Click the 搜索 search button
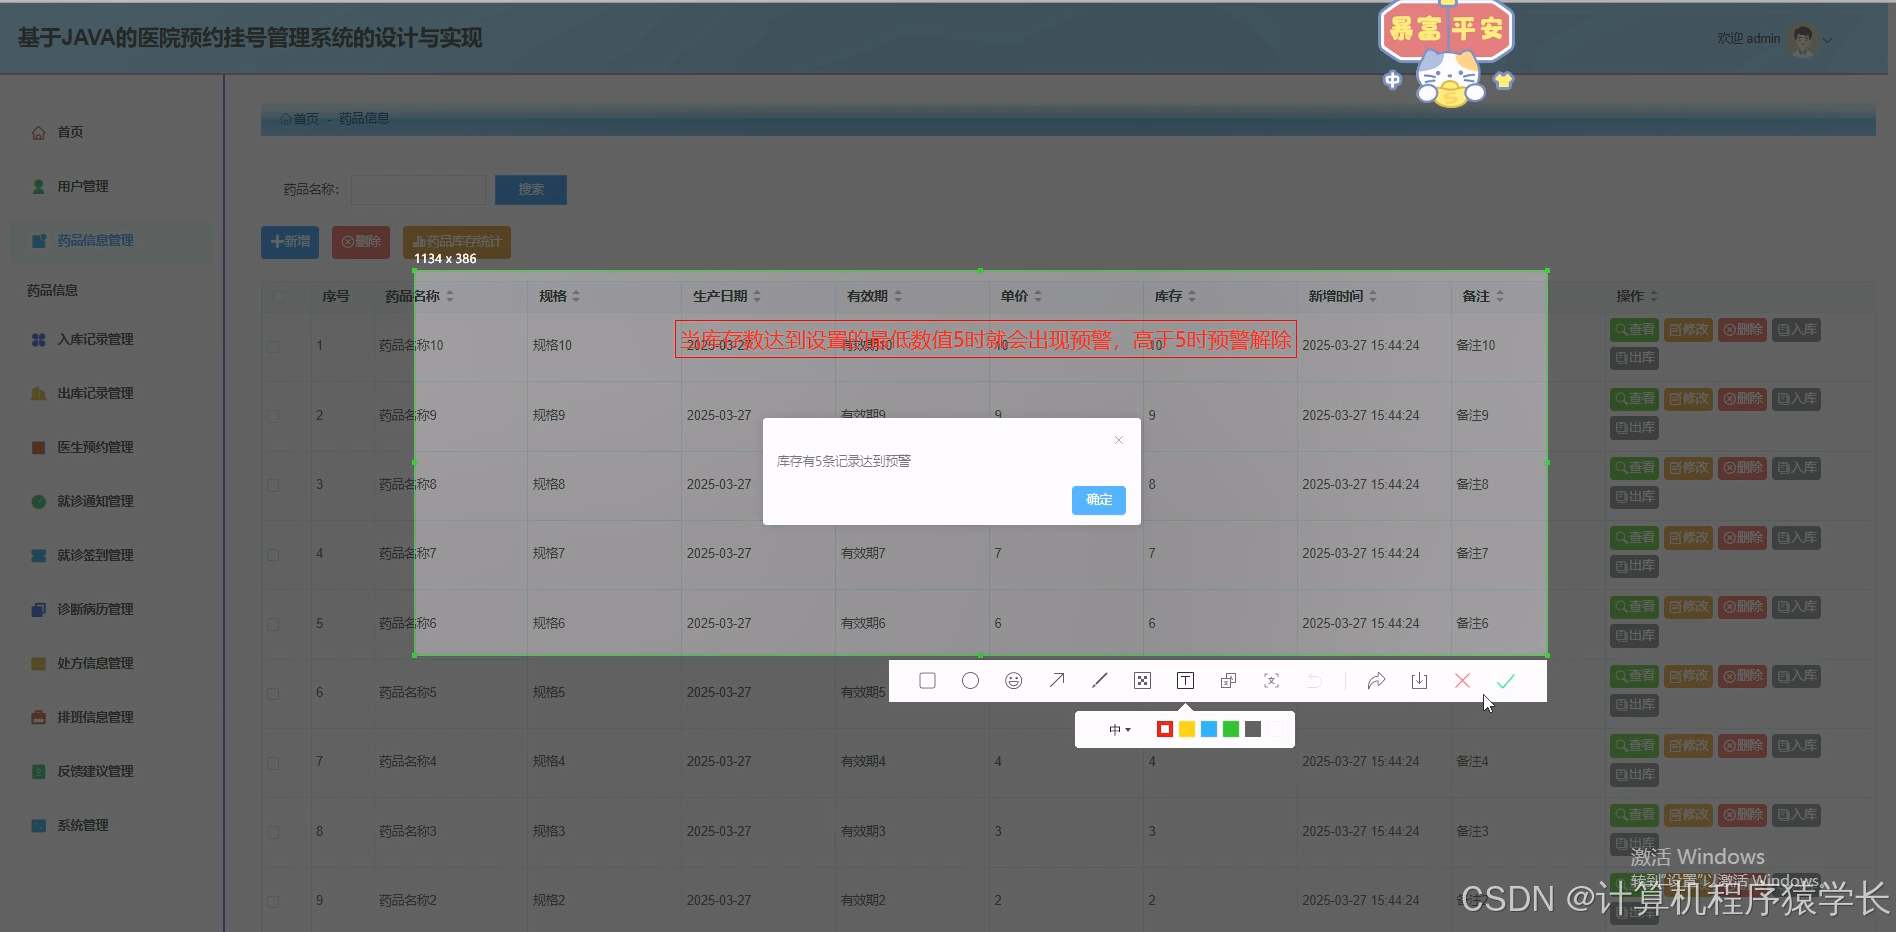 531,190
